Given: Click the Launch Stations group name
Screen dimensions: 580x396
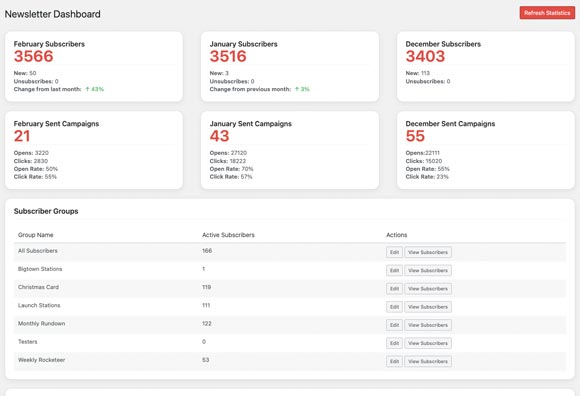Looking at the screenshot, I should (39, 305).
